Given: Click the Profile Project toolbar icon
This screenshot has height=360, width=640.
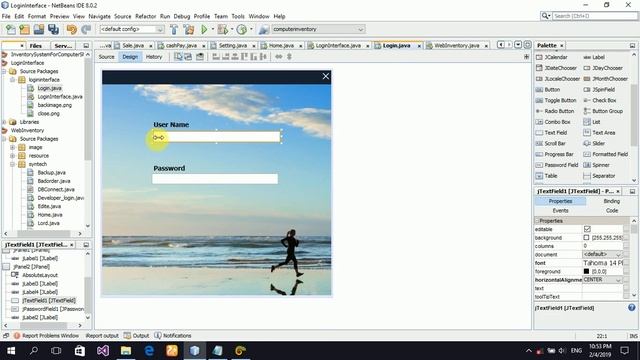Looking at the screenshot, I should tap(242, 29).
